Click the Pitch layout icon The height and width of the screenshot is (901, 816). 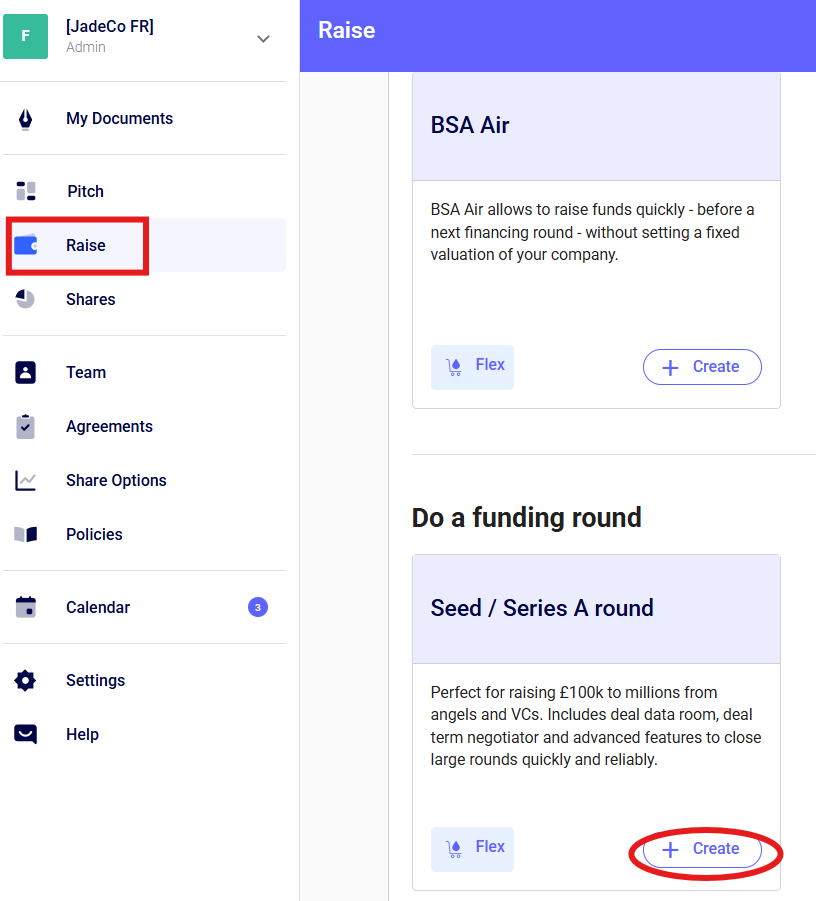point(26,191)
